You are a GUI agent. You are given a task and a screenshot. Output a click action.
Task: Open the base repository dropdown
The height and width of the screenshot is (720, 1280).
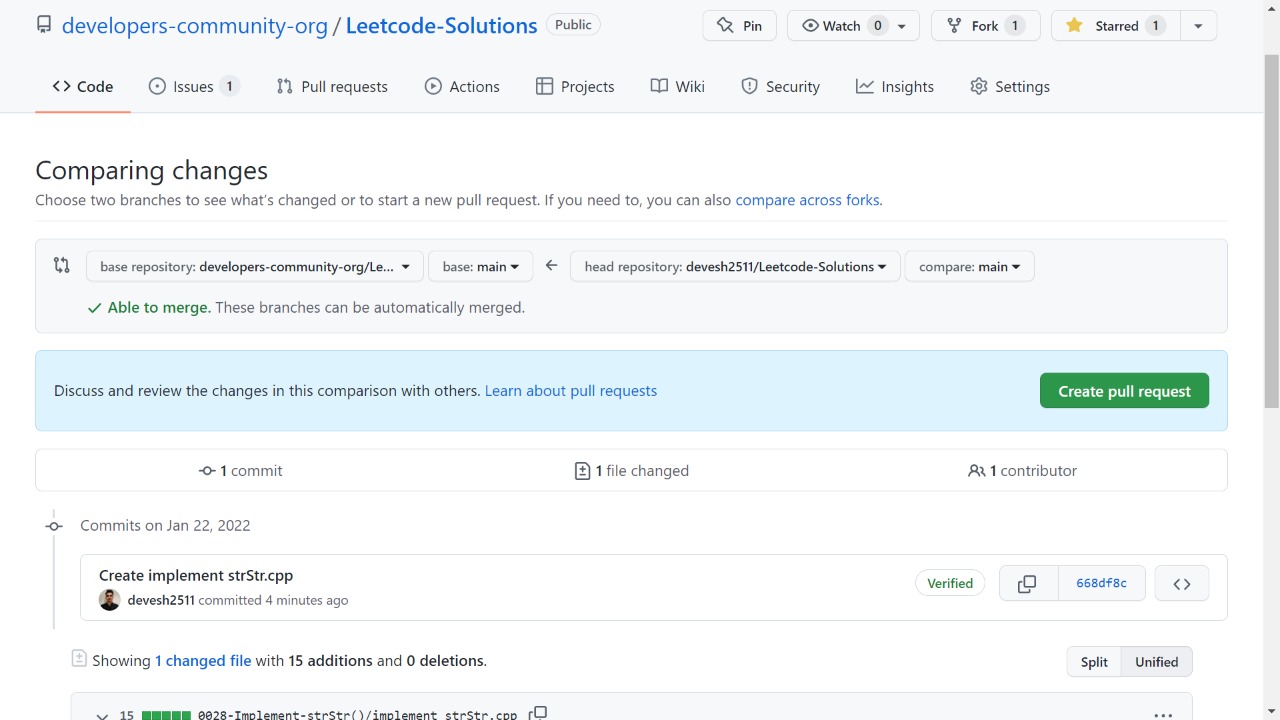pyautogui.click(x=255, y=267)
